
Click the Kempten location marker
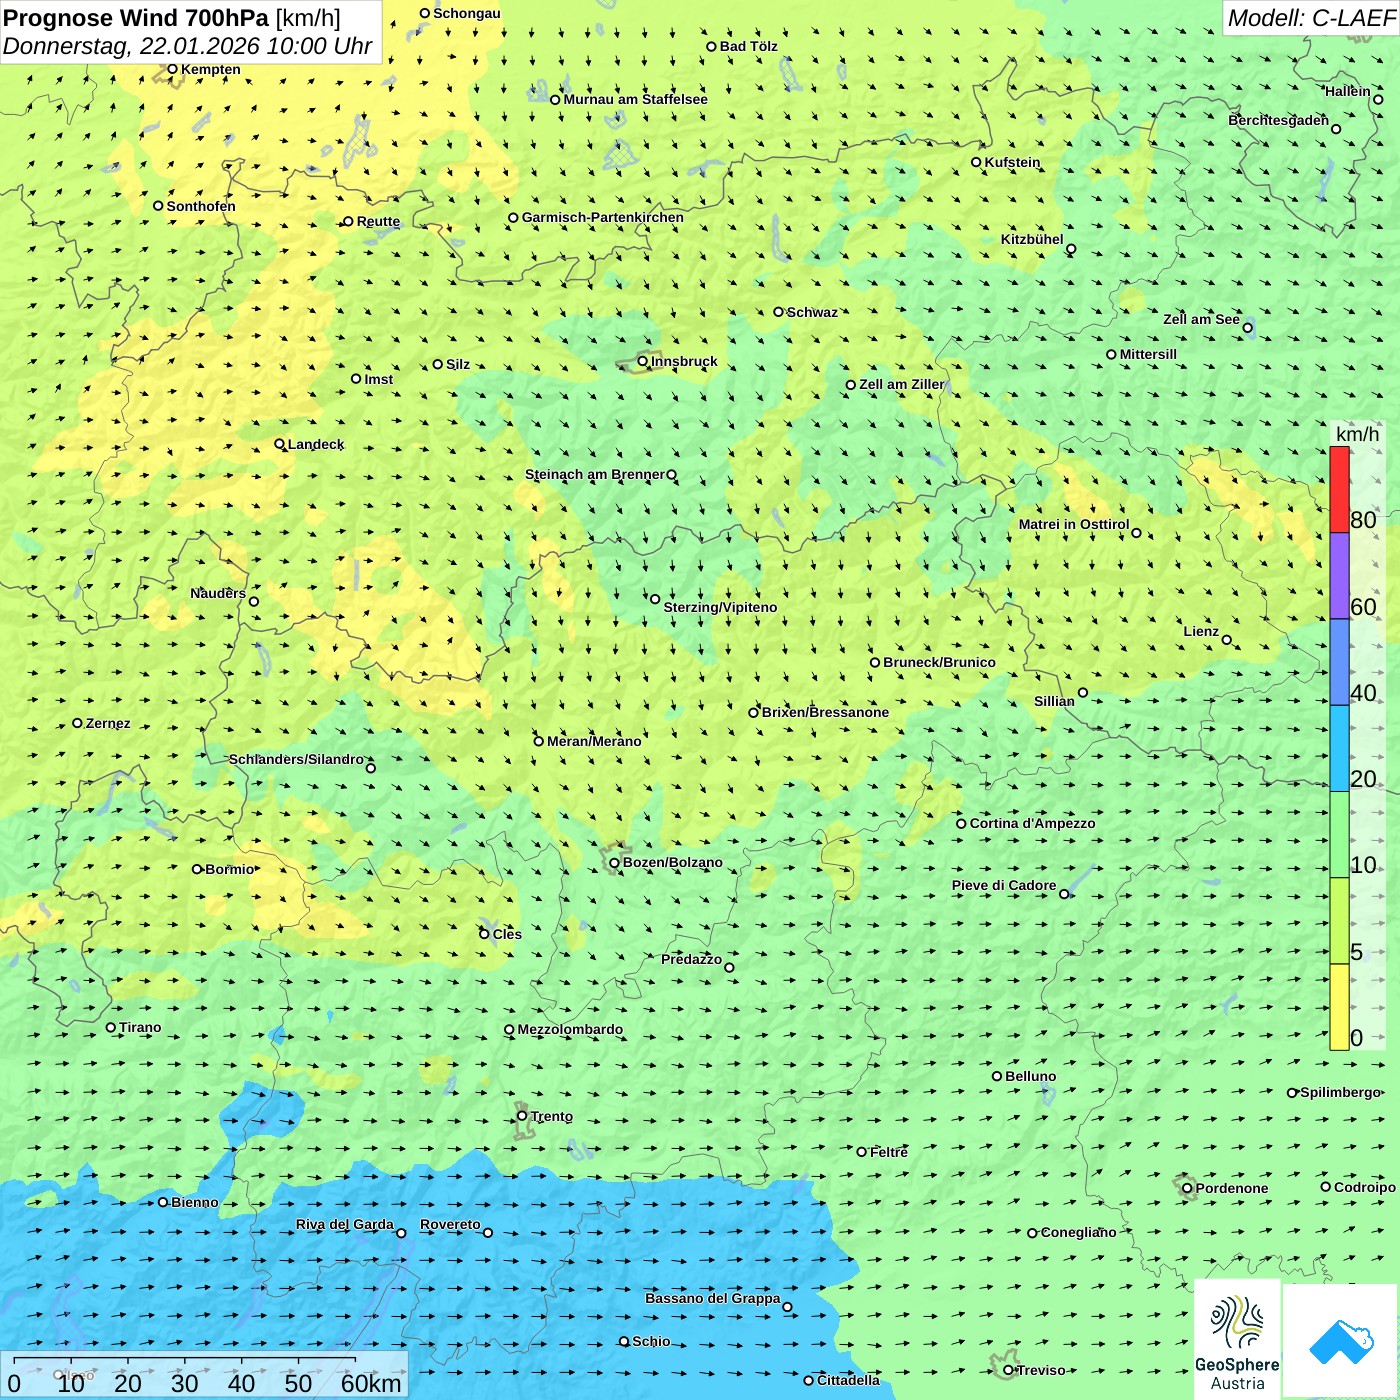click(x=172, y=69)
